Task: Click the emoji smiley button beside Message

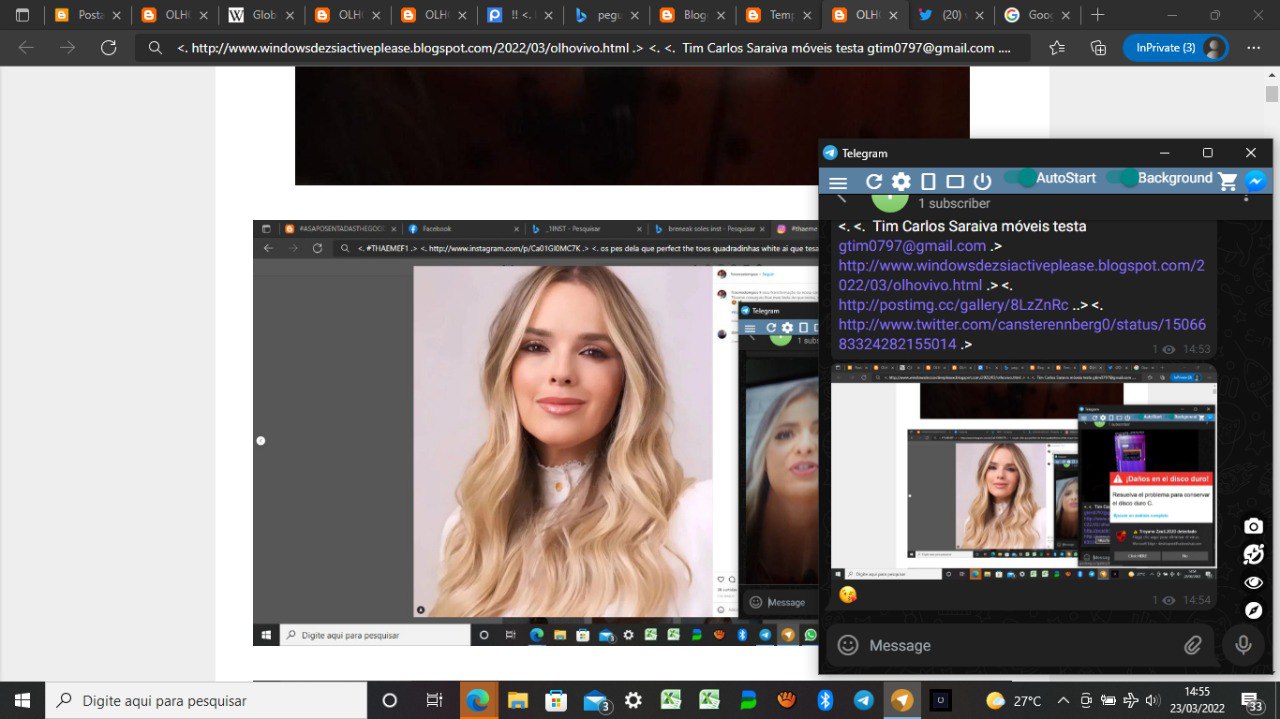Action: [848, 645]
